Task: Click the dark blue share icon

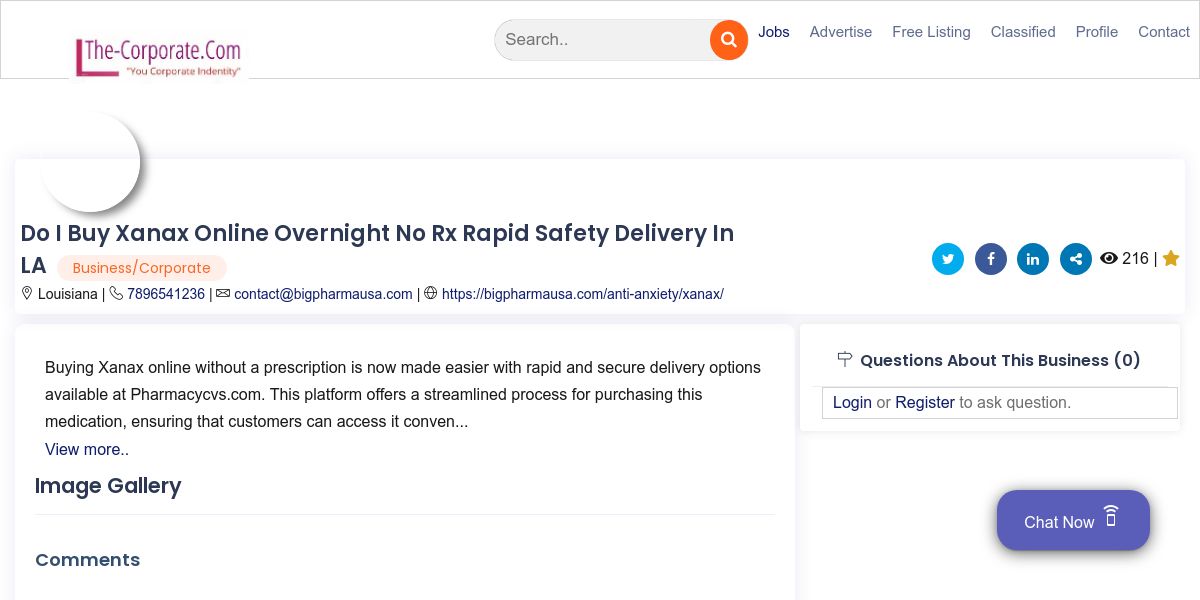Action: coord(1076,259)
